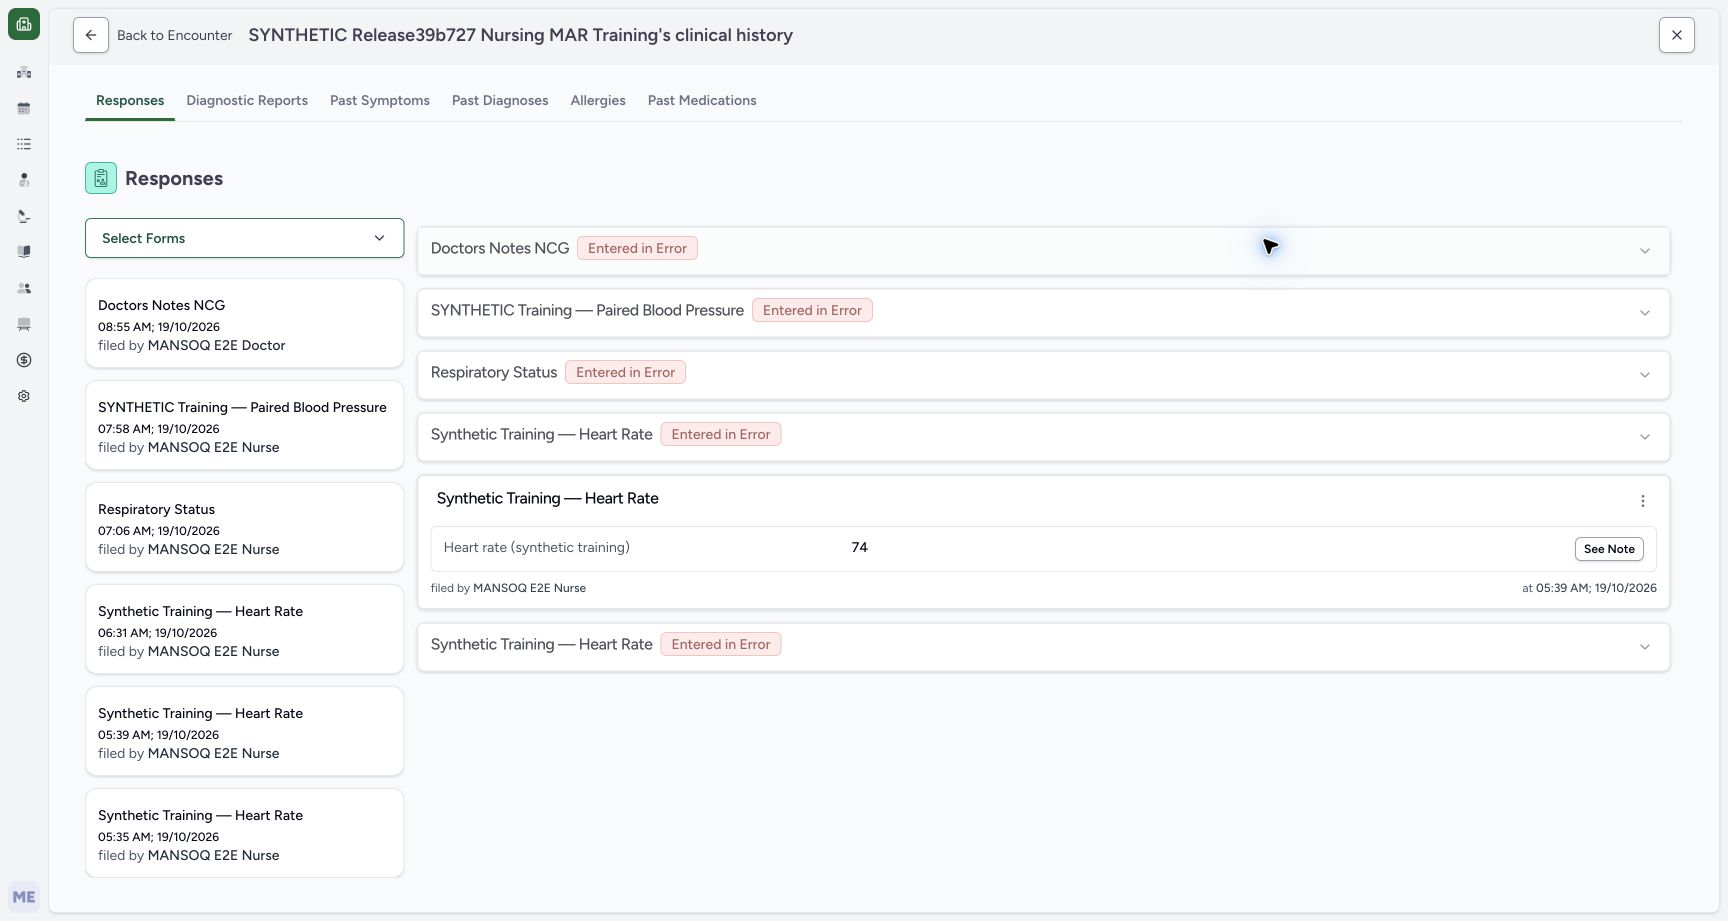Switch to the Allergies tab
This screenshot has height=921, width=1728.
[598, 101]
